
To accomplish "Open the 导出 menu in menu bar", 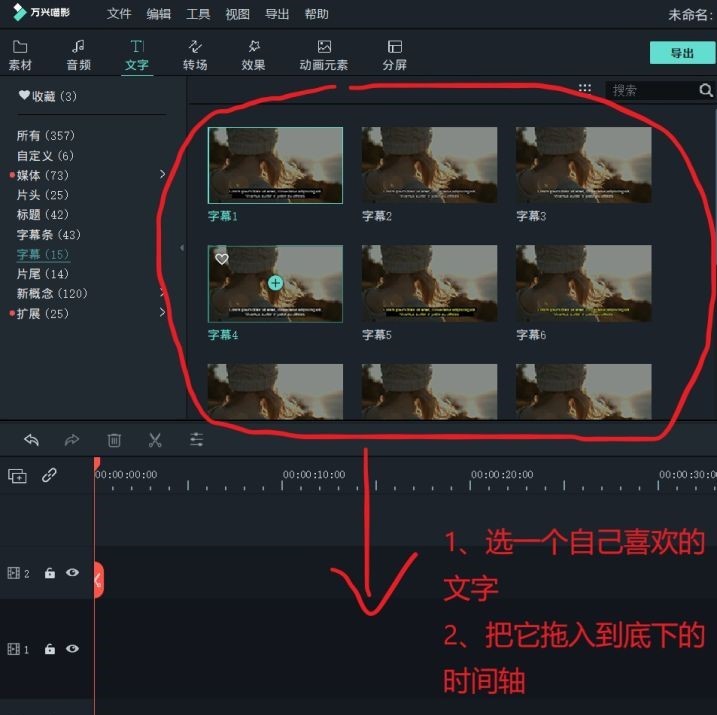I will [277, 14].
